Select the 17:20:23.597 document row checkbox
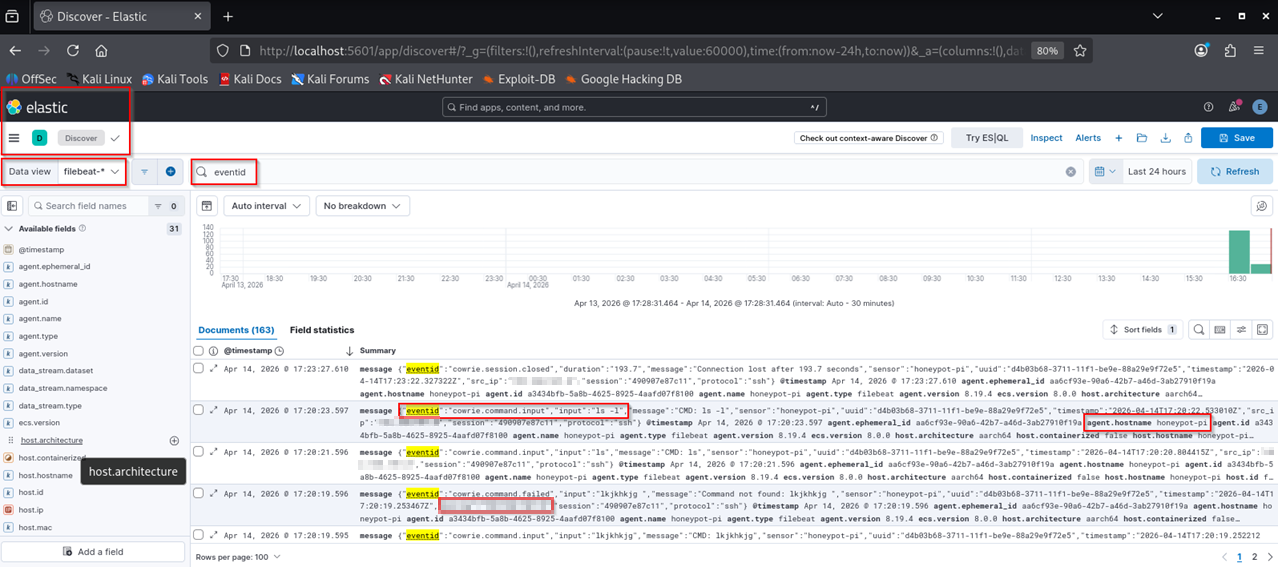 pos(198,410)
